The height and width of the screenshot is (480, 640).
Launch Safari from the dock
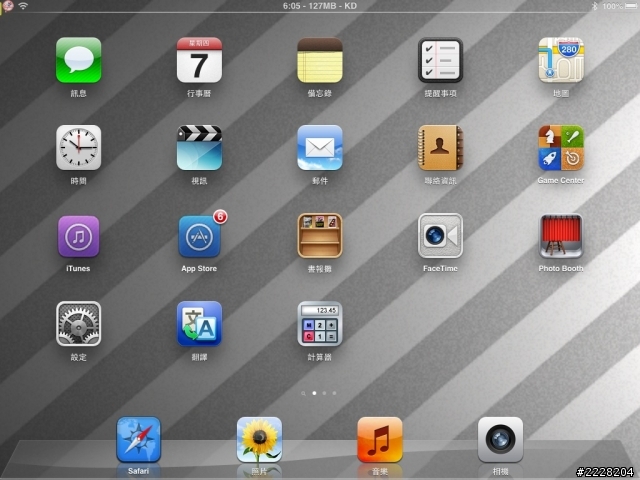[x=138, y=439]
